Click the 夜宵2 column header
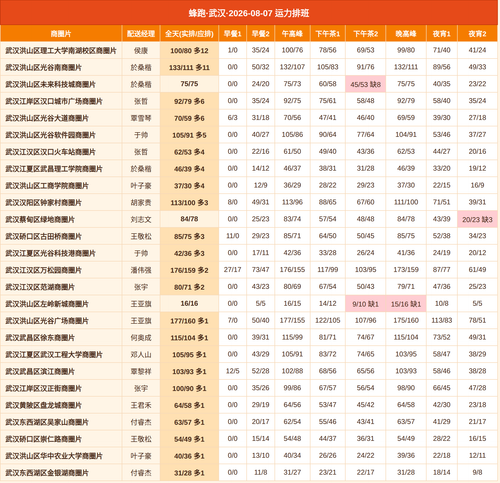Viewport: 500px width, 483px height. point(478,34)
